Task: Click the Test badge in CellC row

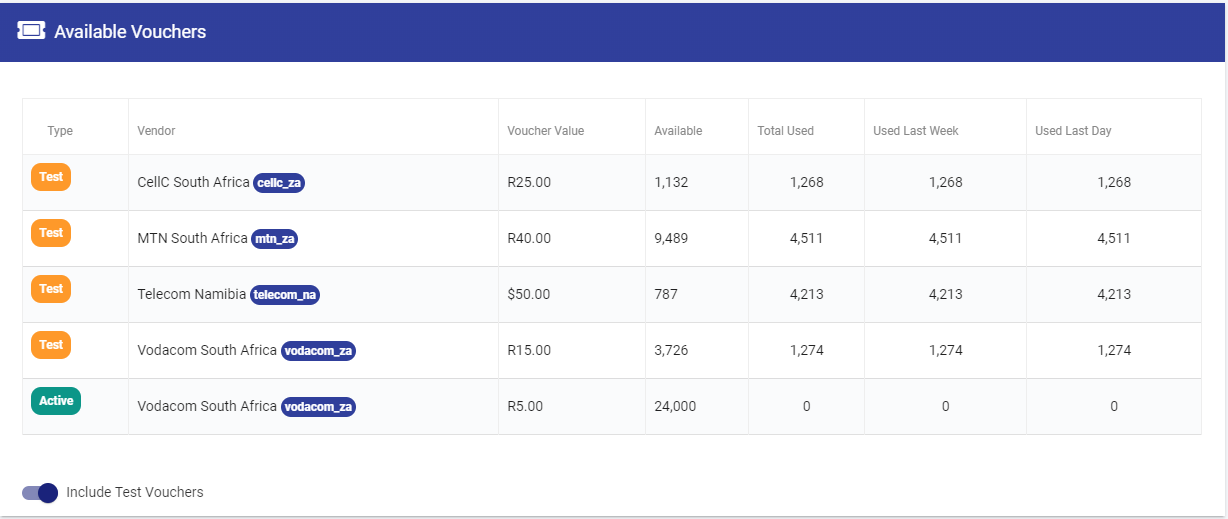Action: 51,177
